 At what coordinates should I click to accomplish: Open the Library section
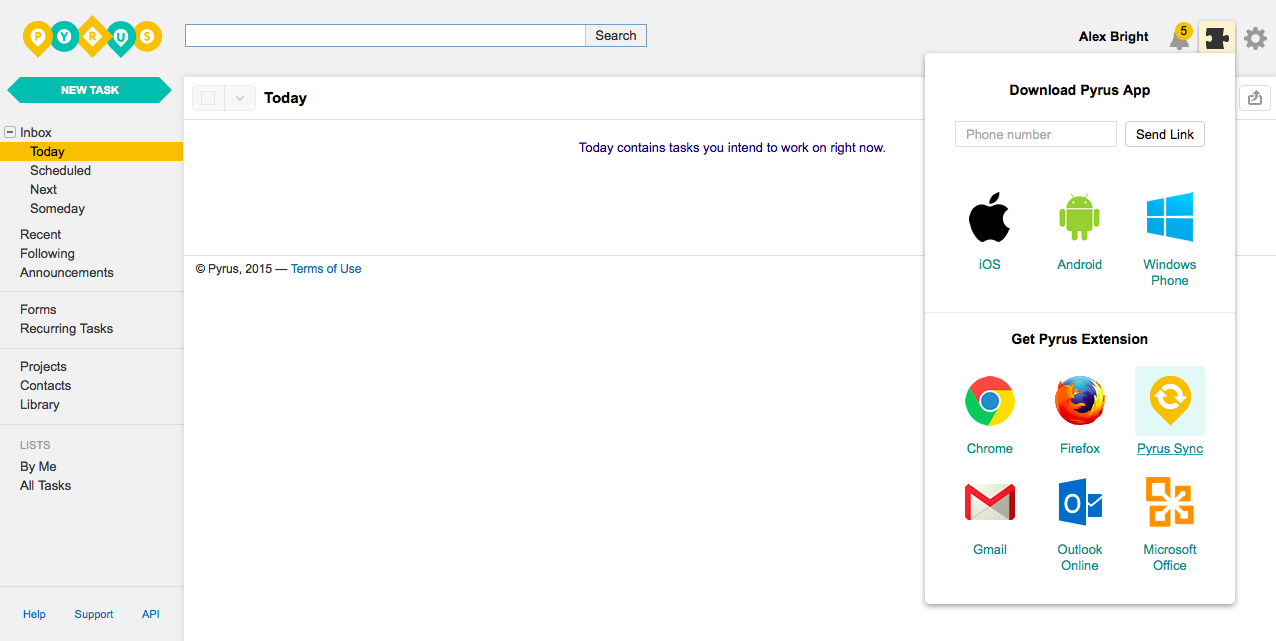[40, 405]
